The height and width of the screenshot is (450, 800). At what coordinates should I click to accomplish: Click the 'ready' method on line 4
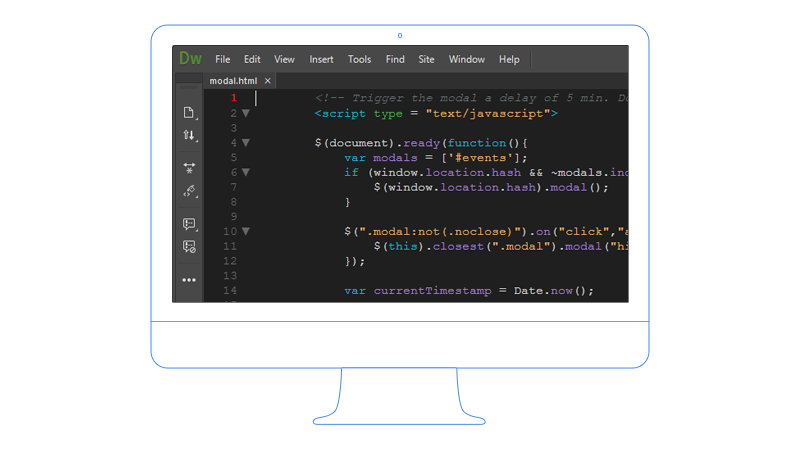pyautogui.click(x=421, y=143)
